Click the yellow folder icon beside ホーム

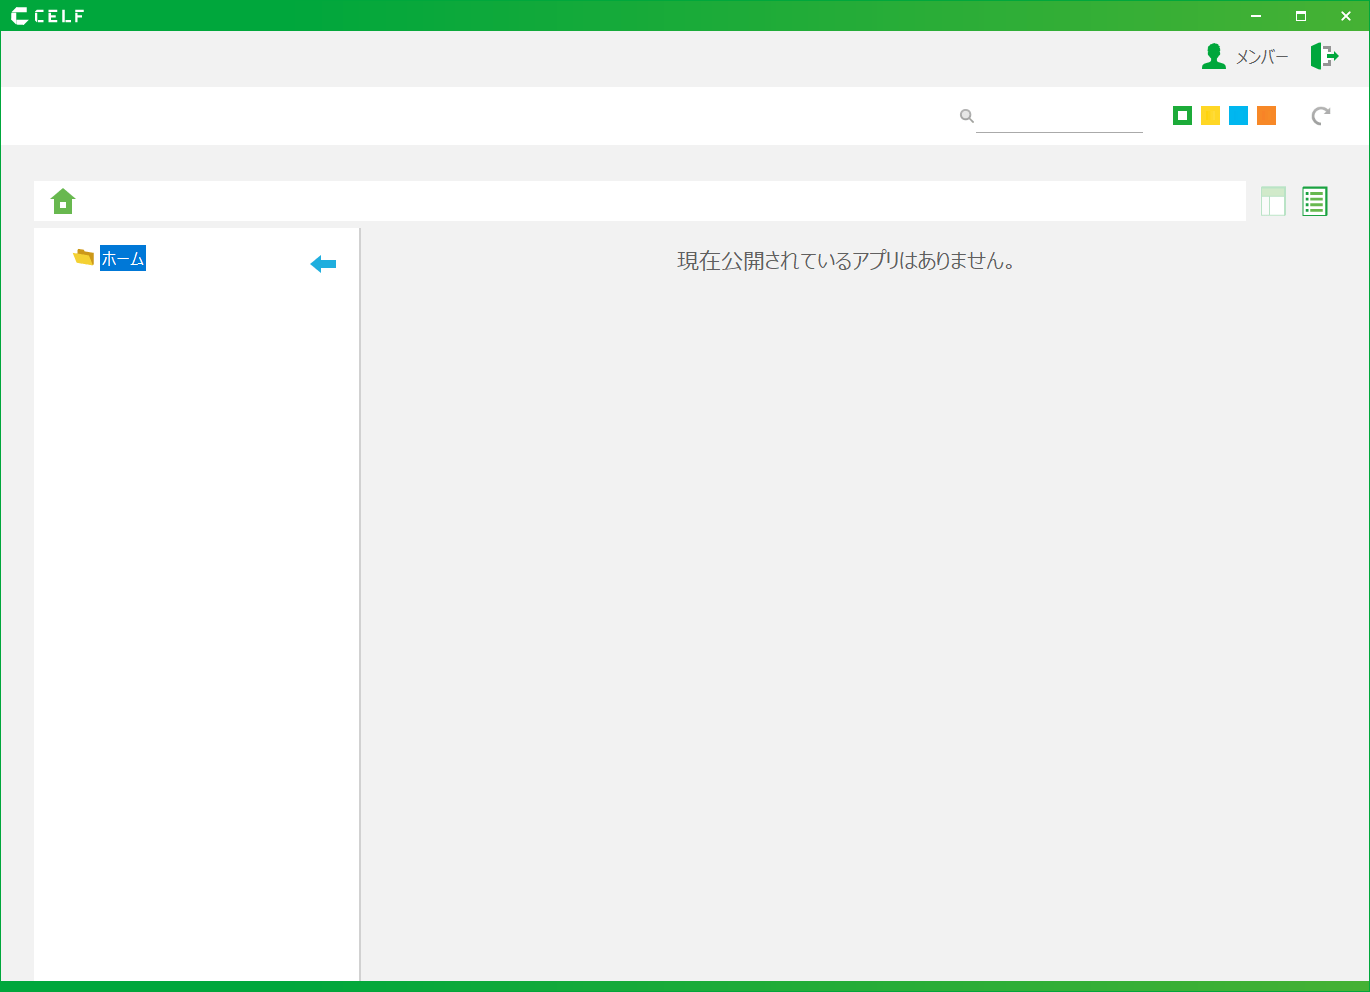click(x=84, y=258)
